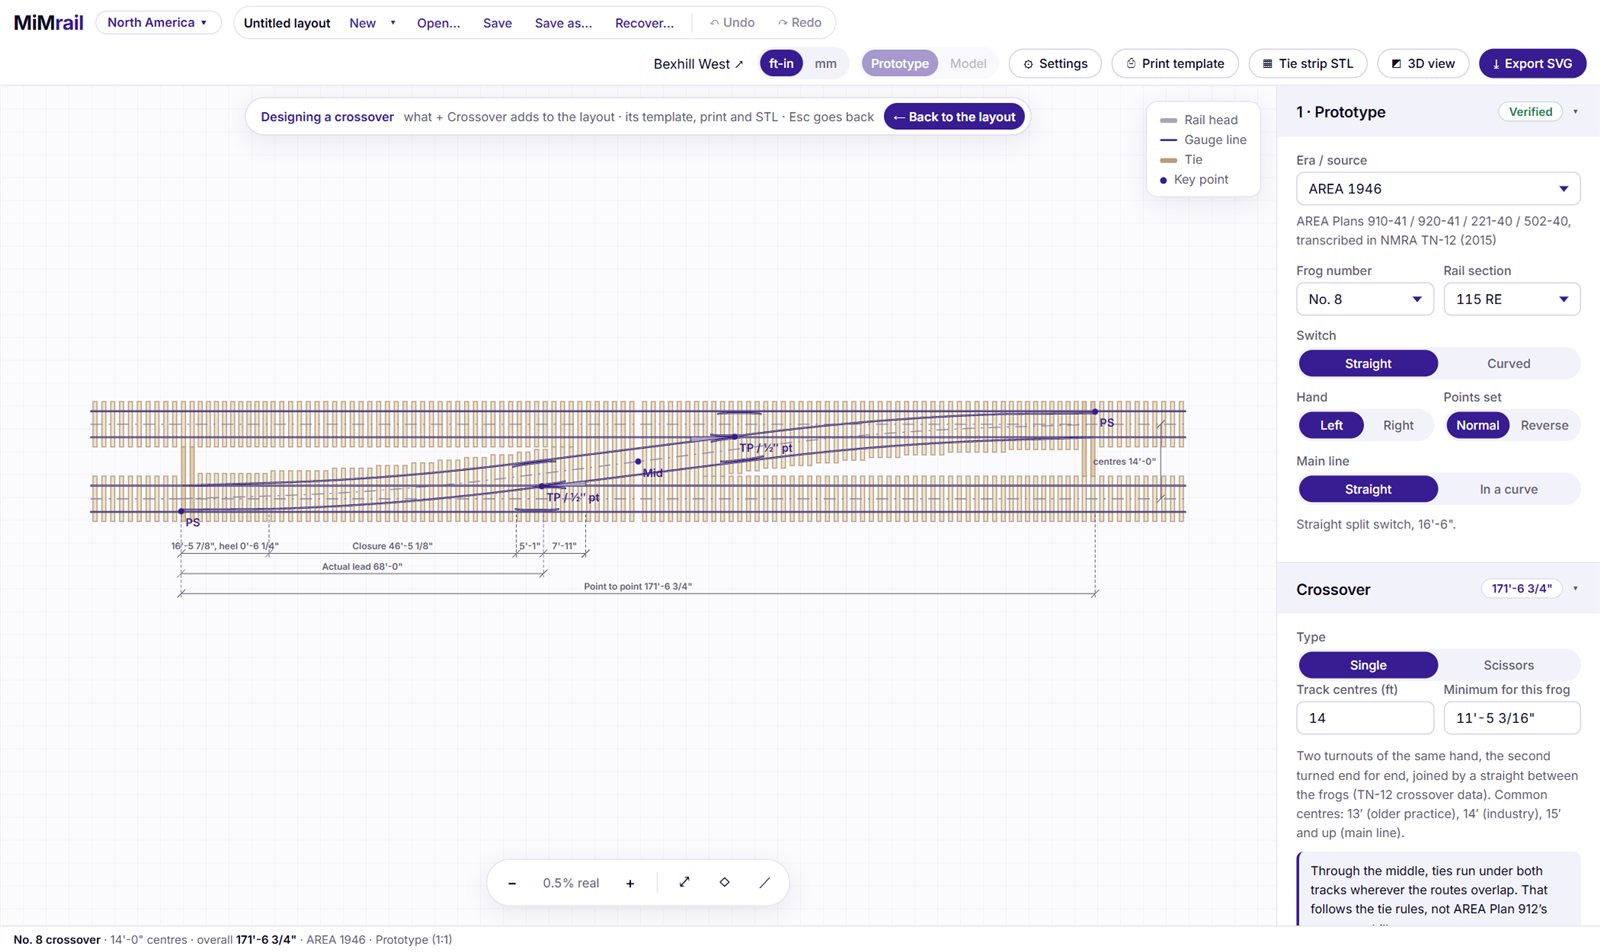This screenshot has width=1600, height=952.
Task: Redo the last undone change
Action: click(x=800, y=22)
